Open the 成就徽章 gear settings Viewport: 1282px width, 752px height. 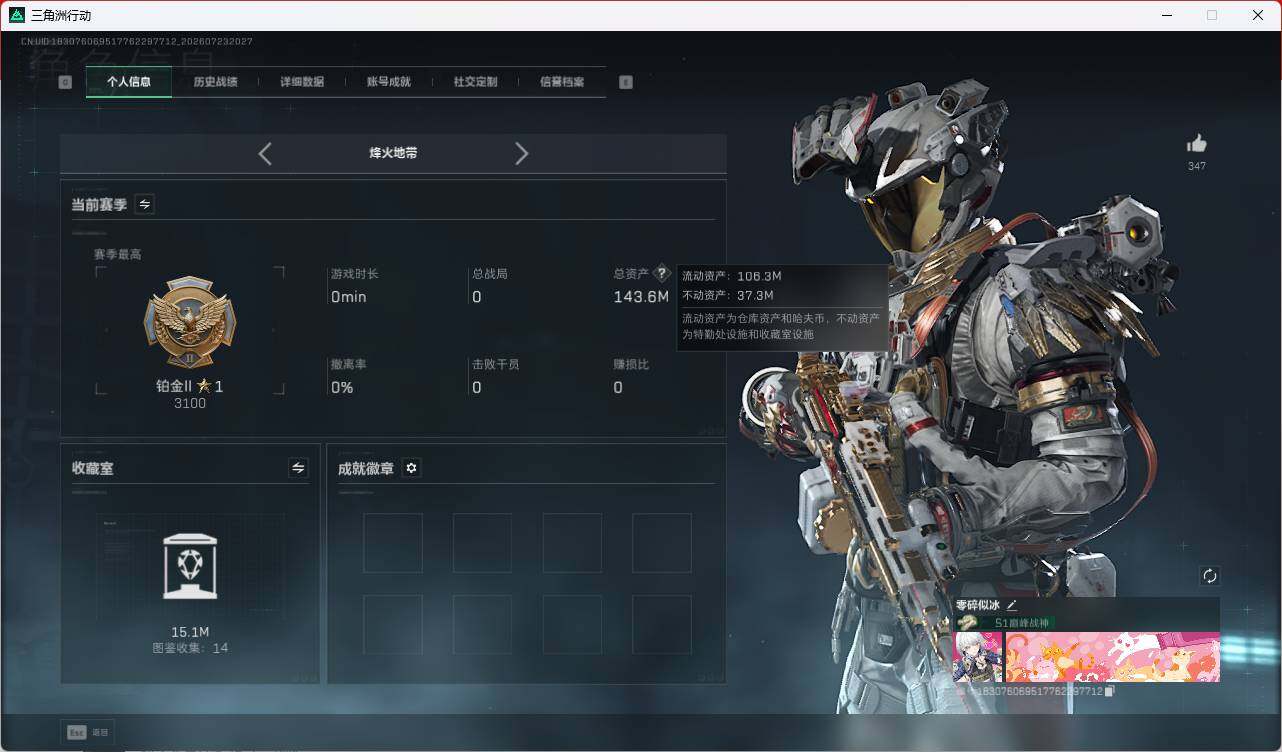point(411,468)
